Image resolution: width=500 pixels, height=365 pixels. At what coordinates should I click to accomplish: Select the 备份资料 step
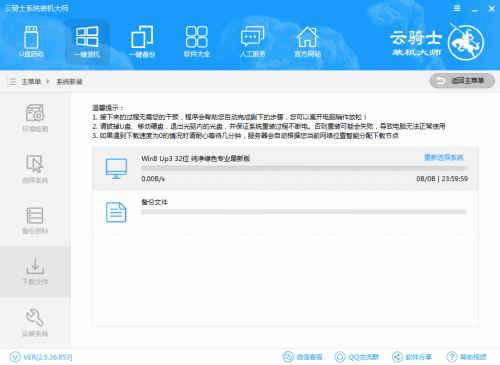[35, 220]
